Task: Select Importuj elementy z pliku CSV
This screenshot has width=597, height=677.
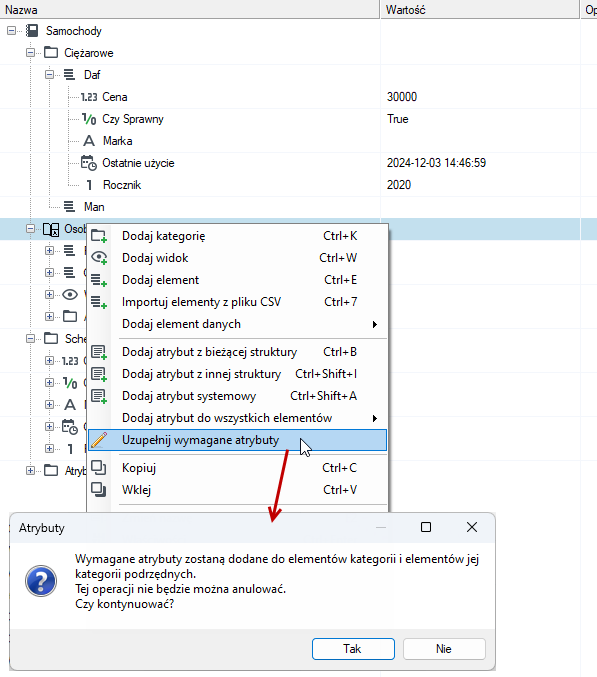Action: tap(237, 302)
